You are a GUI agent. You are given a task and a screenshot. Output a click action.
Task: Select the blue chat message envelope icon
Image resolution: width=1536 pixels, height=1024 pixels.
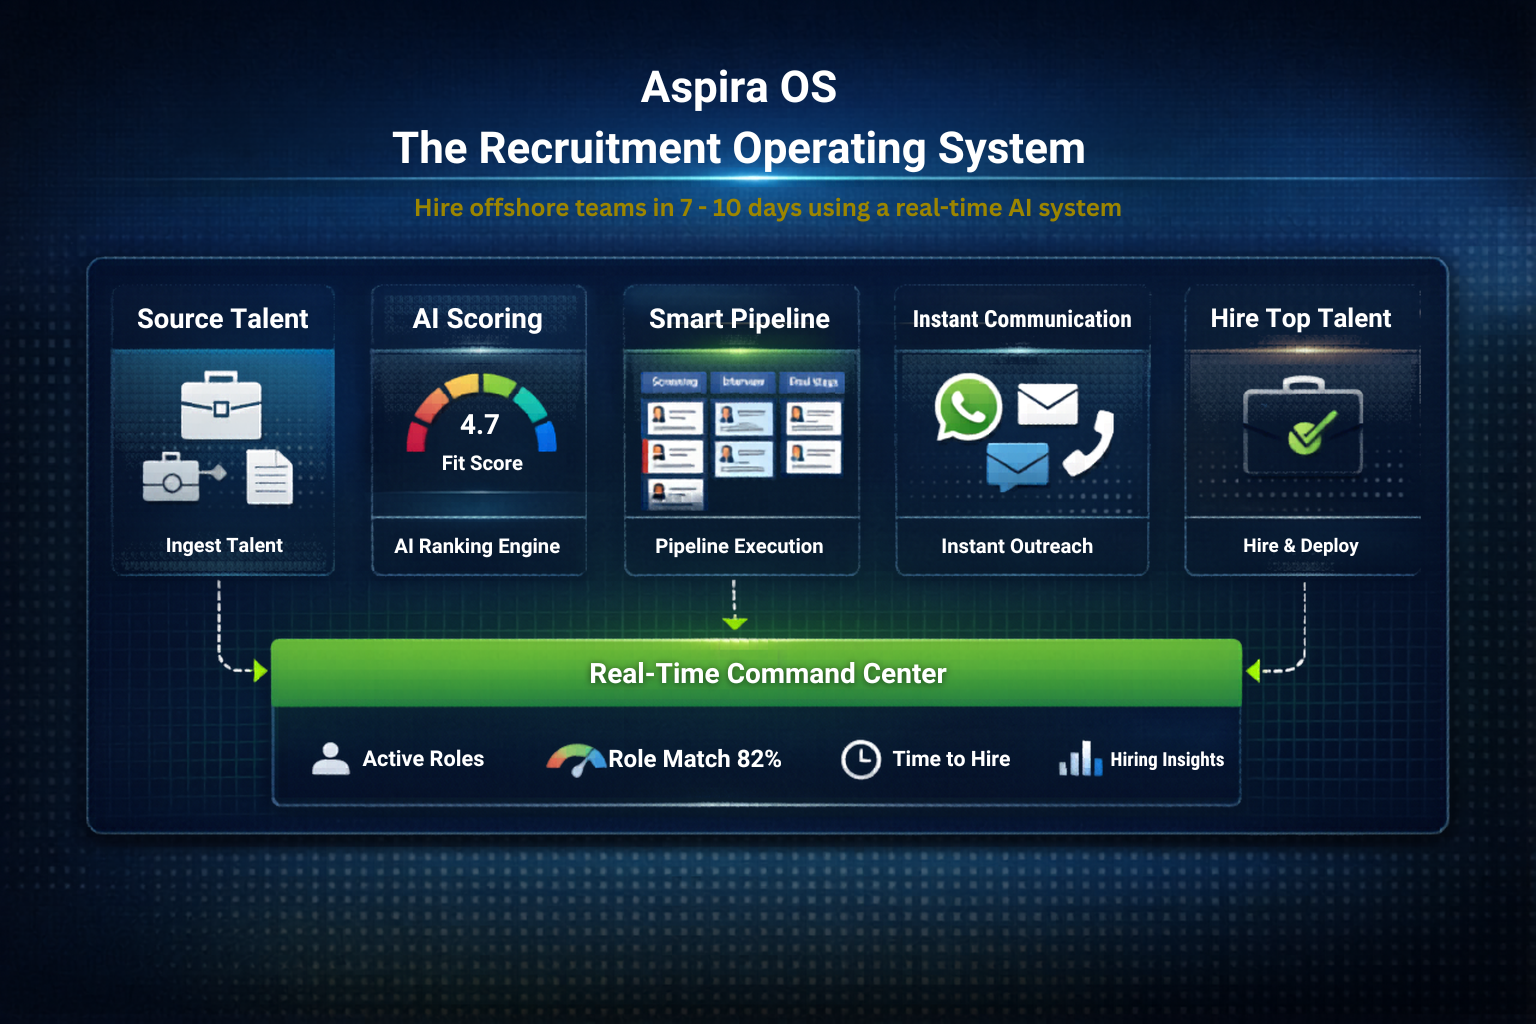click(1017, 466)
